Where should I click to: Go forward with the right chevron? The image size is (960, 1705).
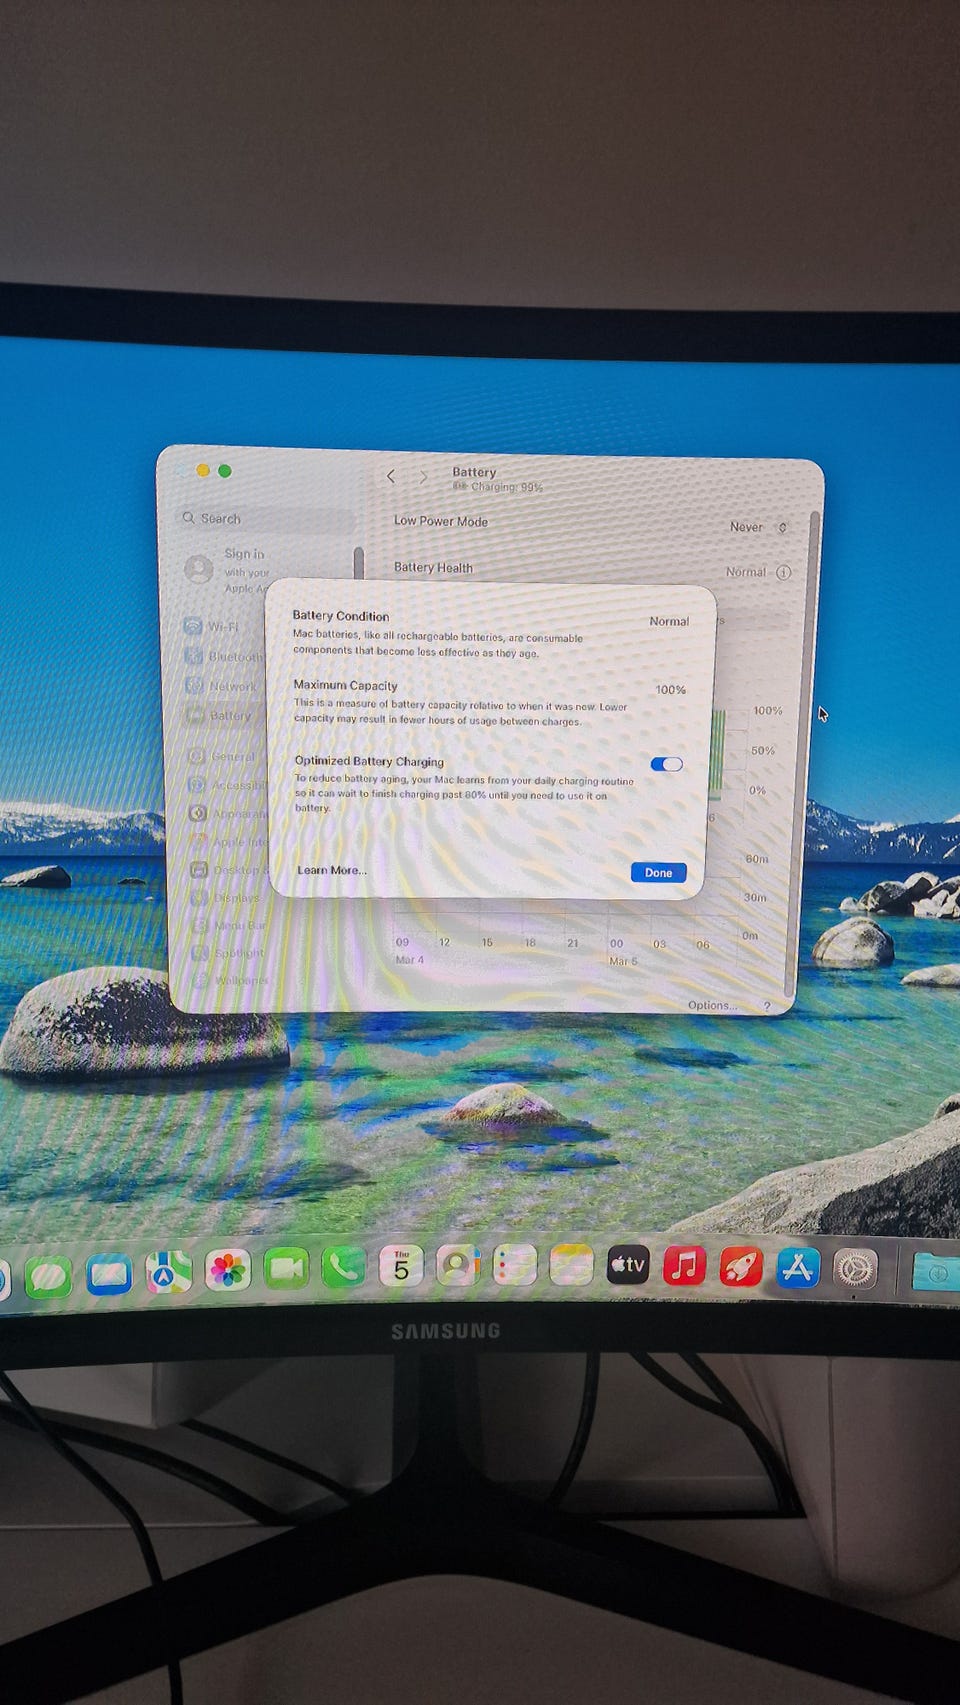(423, 477)
